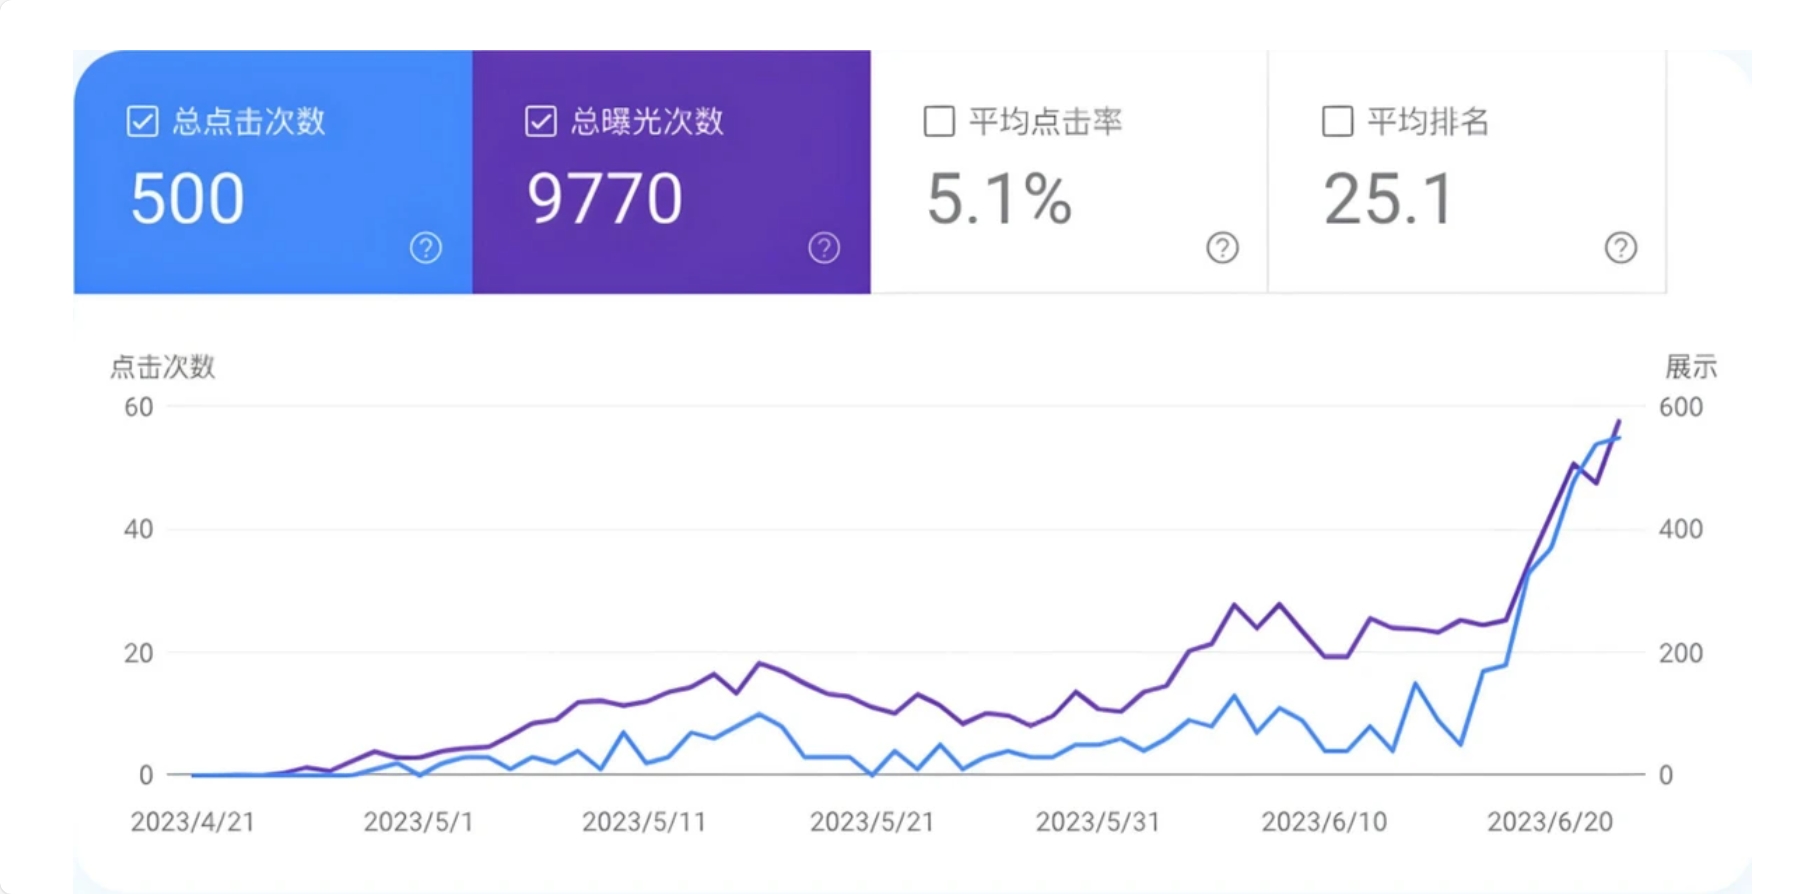Viewport: 1816px width, 894px height.
Task: Click the 2023/4/21 date label
Action: click(x=193, y=822)
